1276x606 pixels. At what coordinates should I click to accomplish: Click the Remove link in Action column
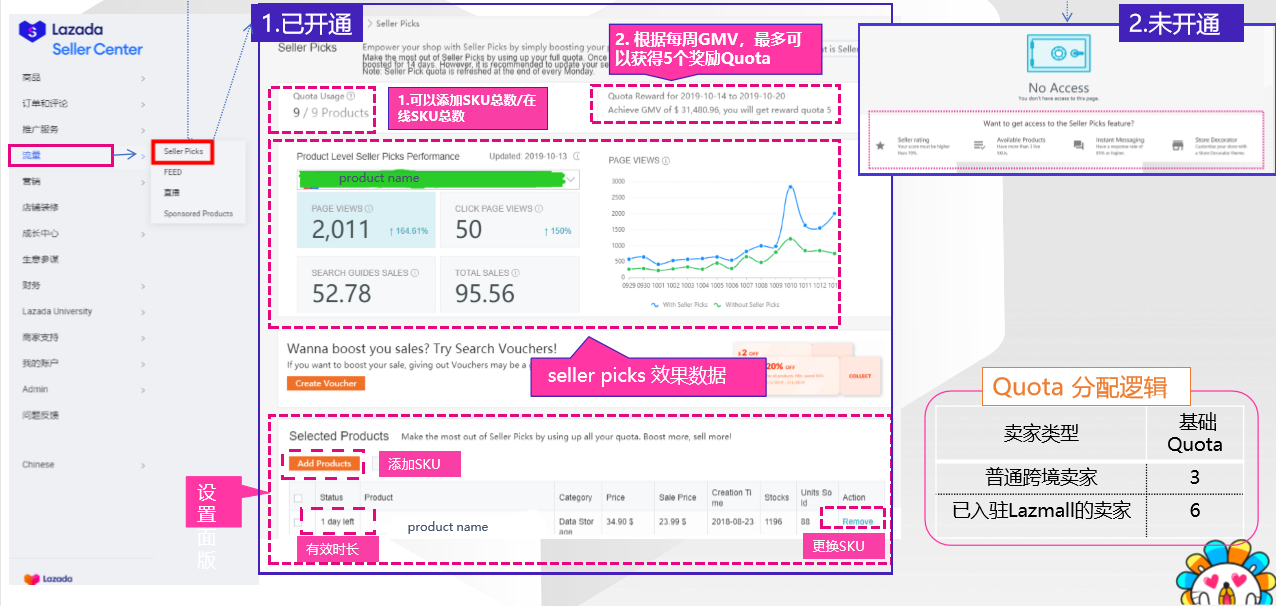pyautogui.click(x=857, y=522)
